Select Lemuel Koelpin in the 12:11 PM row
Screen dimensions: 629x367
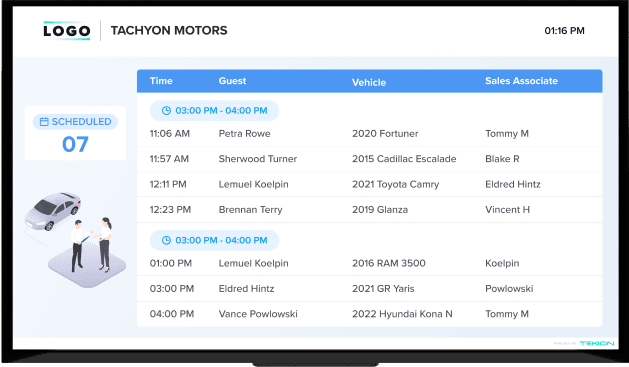pos(254,185)
